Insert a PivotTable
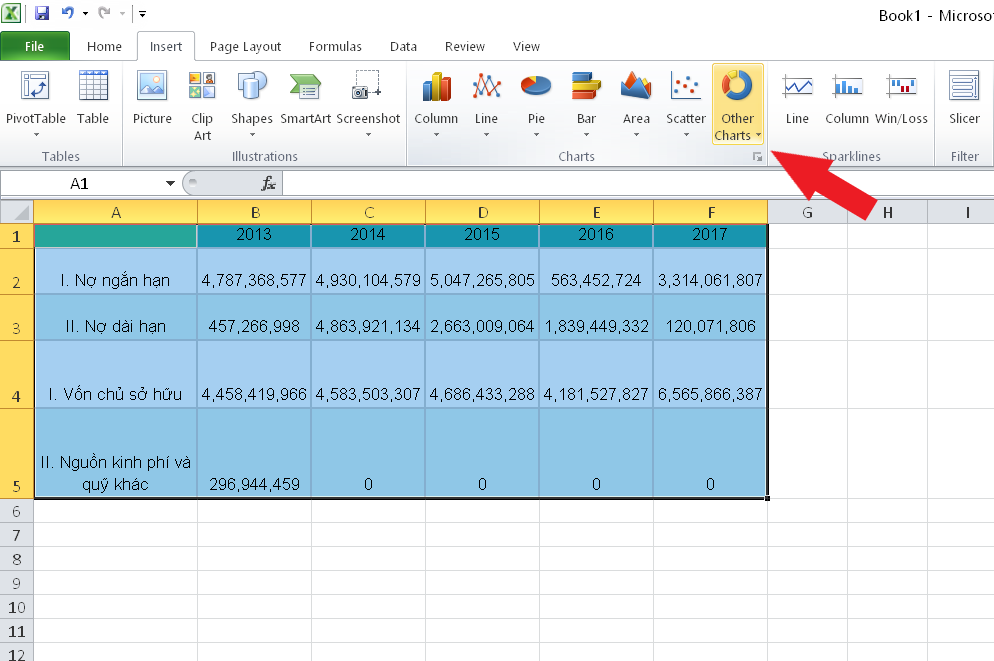Screen dimensions: 994x661 click(36, 97)
